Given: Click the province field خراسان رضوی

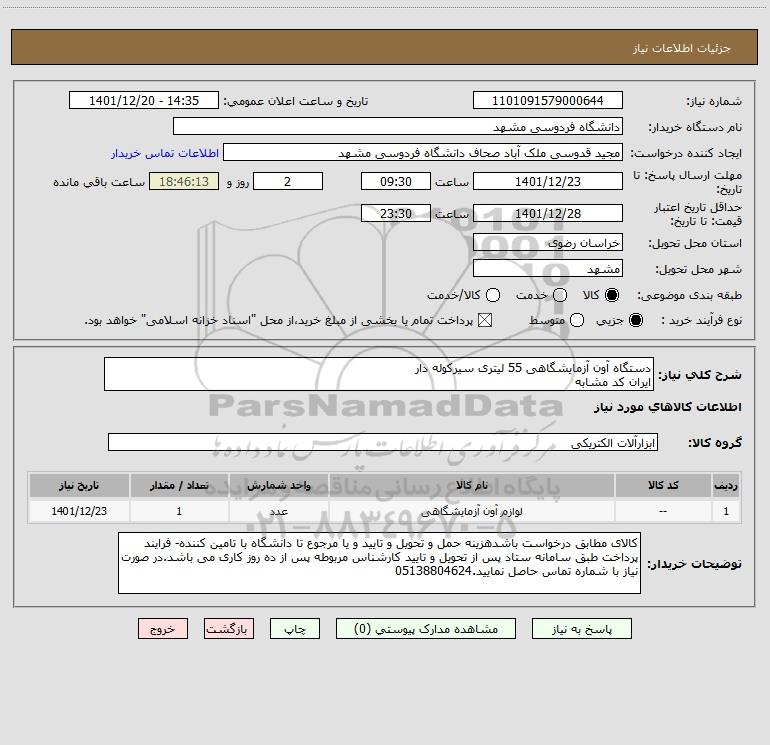Looking at the screenshot, I should [x=548, y=242].
